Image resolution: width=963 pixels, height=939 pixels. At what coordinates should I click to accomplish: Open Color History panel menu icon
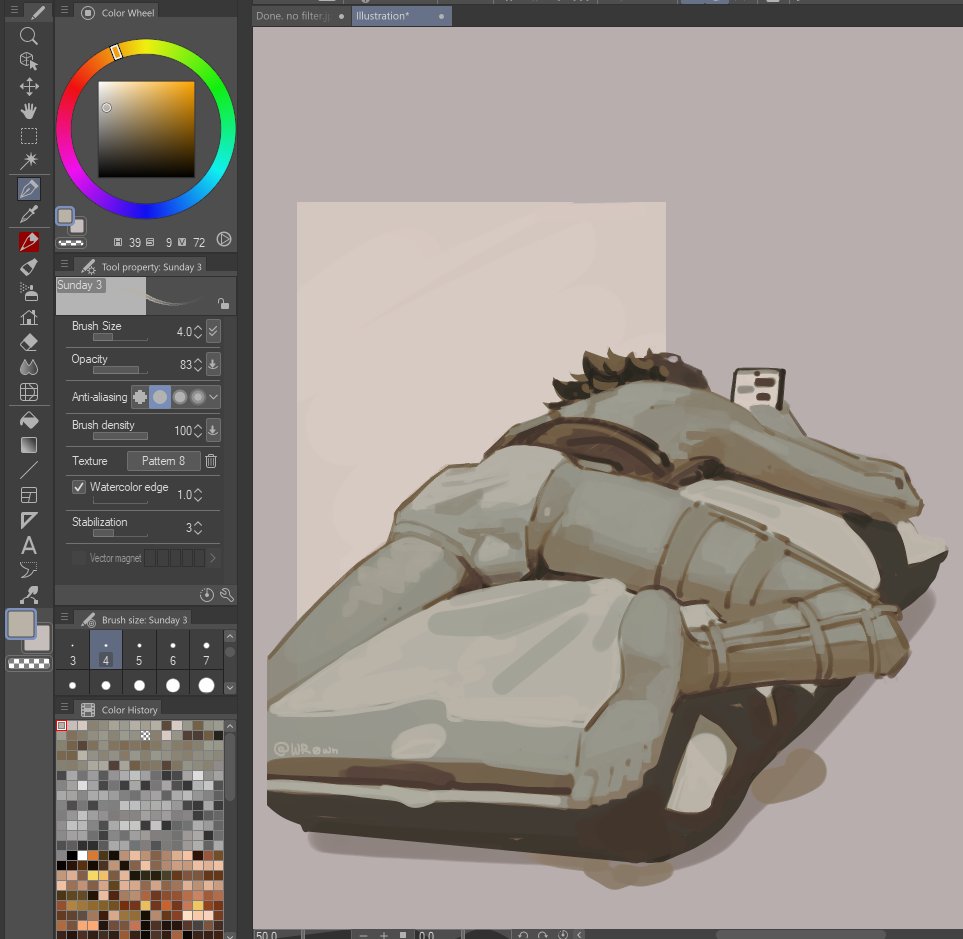(64, 707)
